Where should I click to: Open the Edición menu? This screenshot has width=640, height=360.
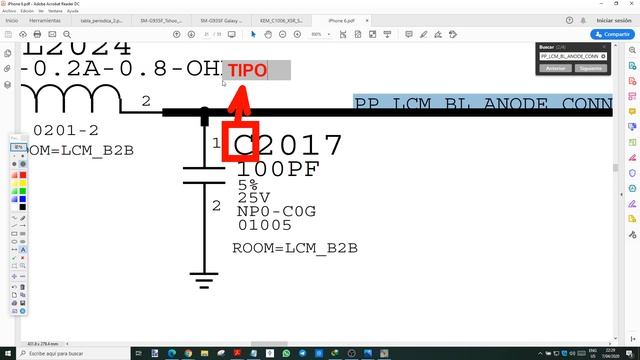point(27,11)
